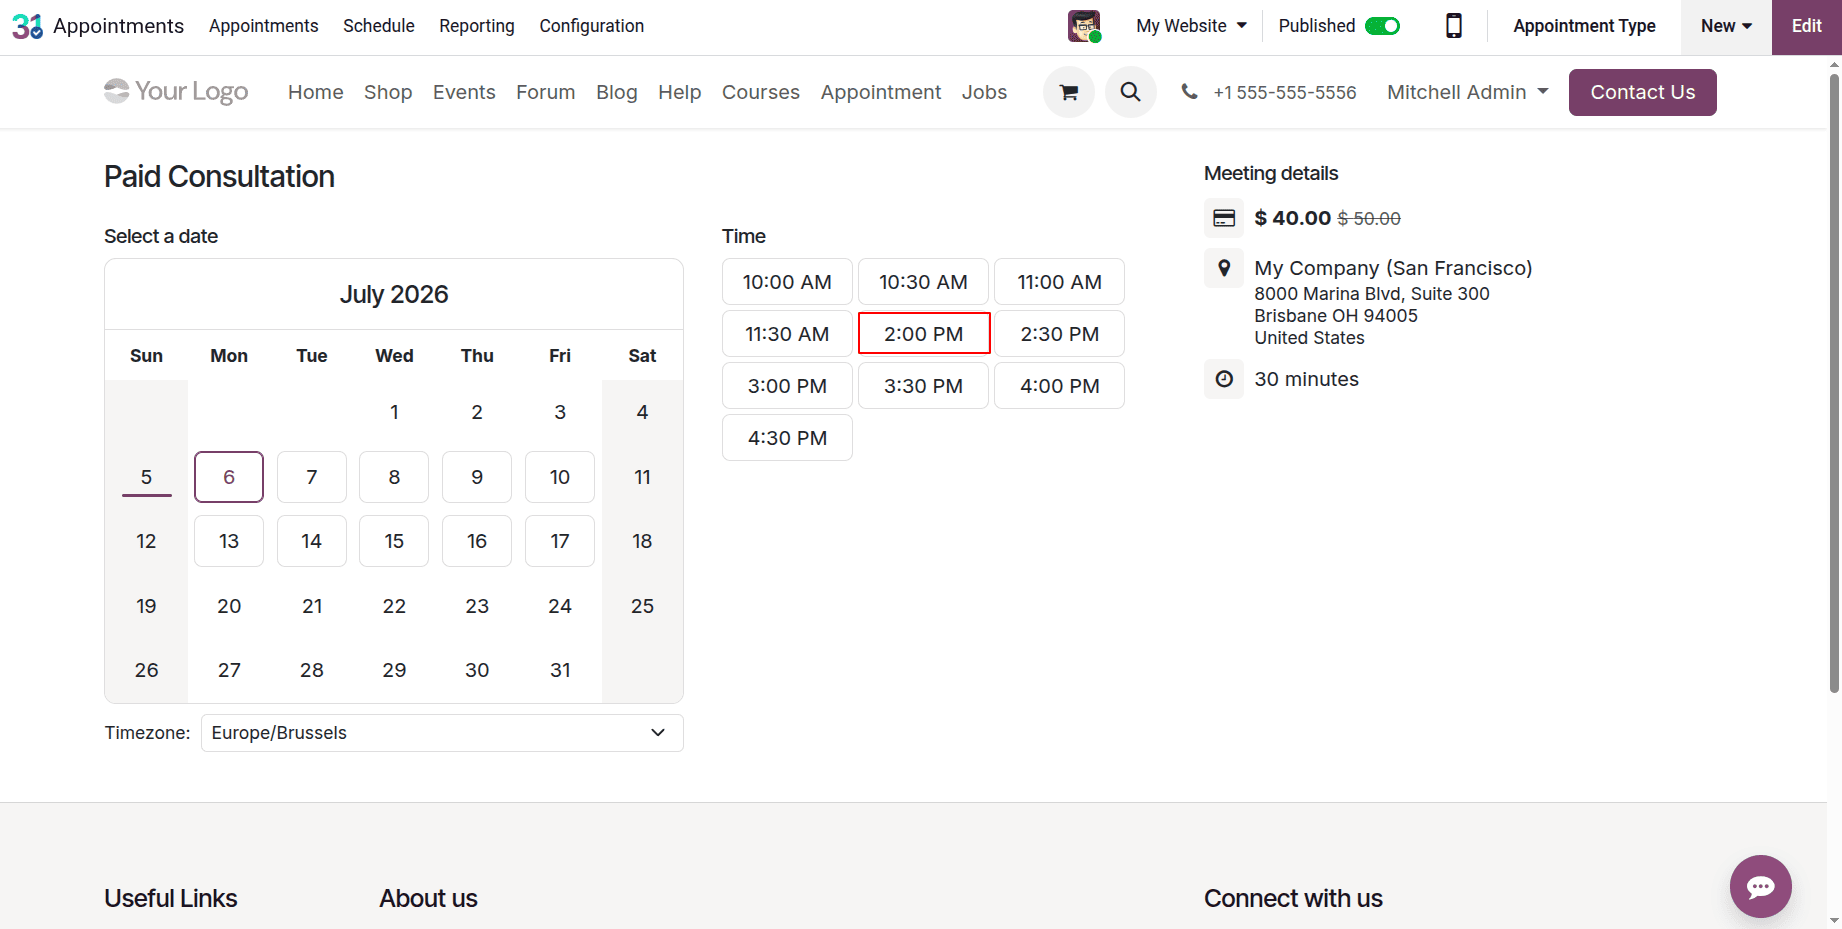The width and height of the screenshot is (1842, 929).
Task: Open the Appointment website link
Action: [x=881, y=92]
